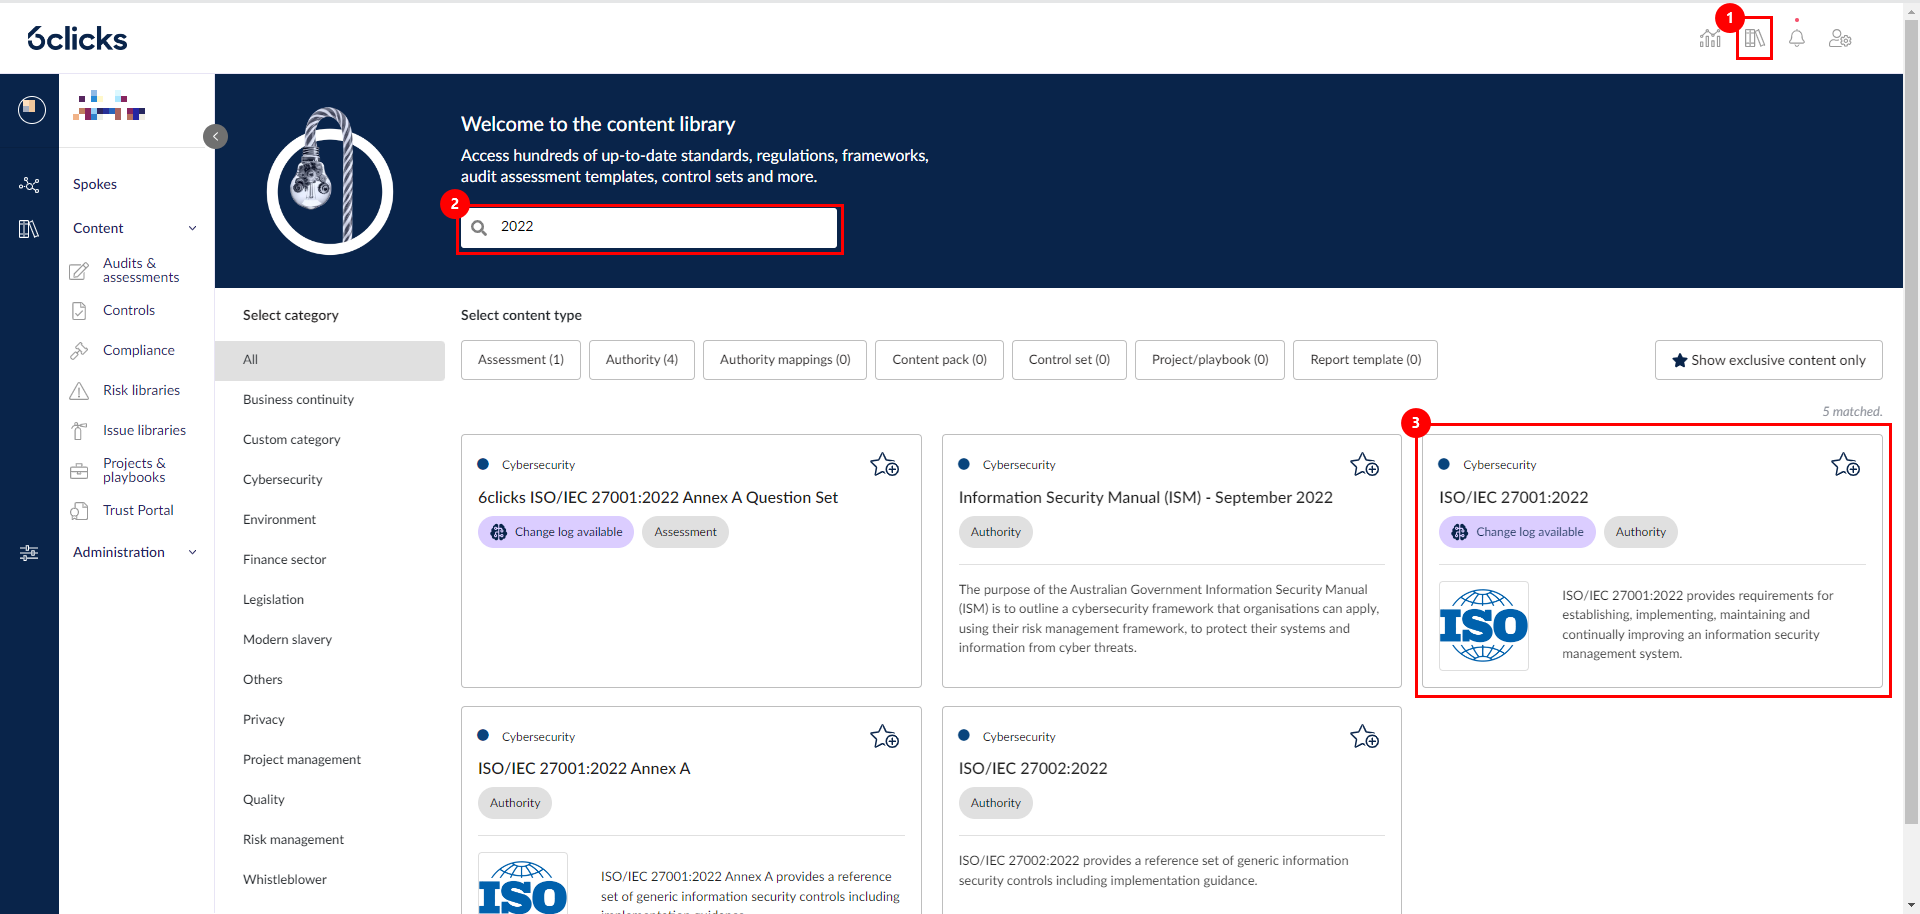Image resolution: width=1920 pixels, height=914 pixels.
Task: Expand the Administration menu chevron
Action: (193, 553)
